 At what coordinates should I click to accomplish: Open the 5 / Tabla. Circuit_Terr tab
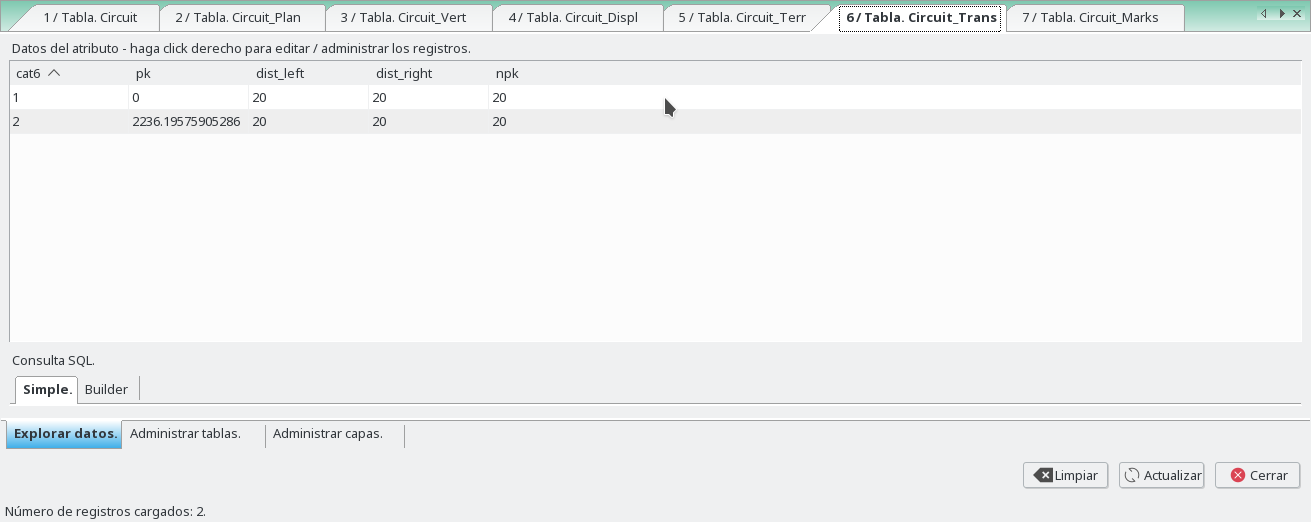pyautogui.click(x=742, y=18)
